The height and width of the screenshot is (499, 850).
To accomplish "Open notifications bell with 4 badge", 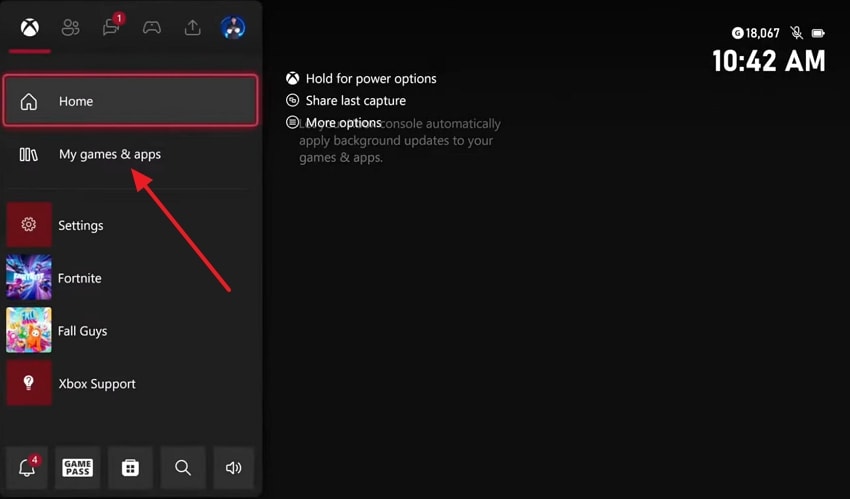I will 27,467.
